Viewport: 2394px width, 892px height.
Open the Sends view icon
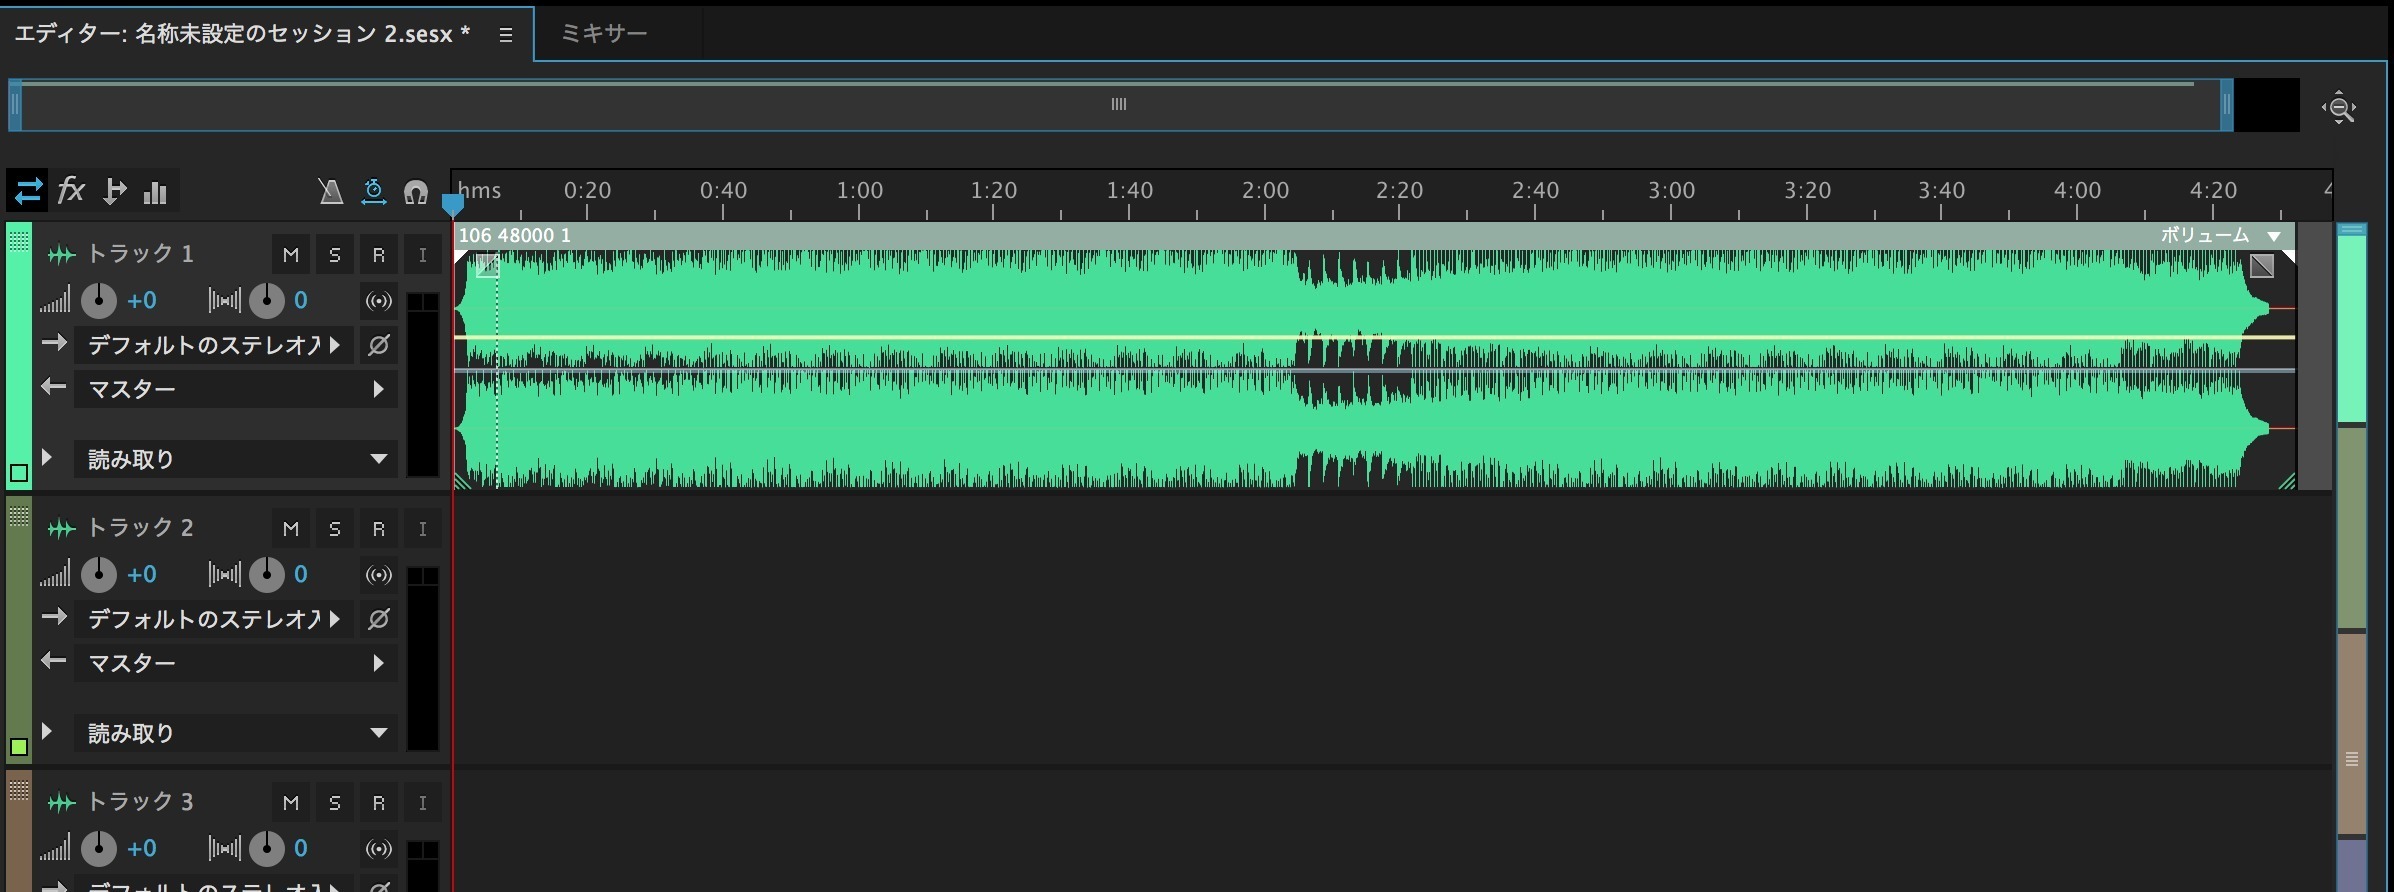click(x=114, y=191)
